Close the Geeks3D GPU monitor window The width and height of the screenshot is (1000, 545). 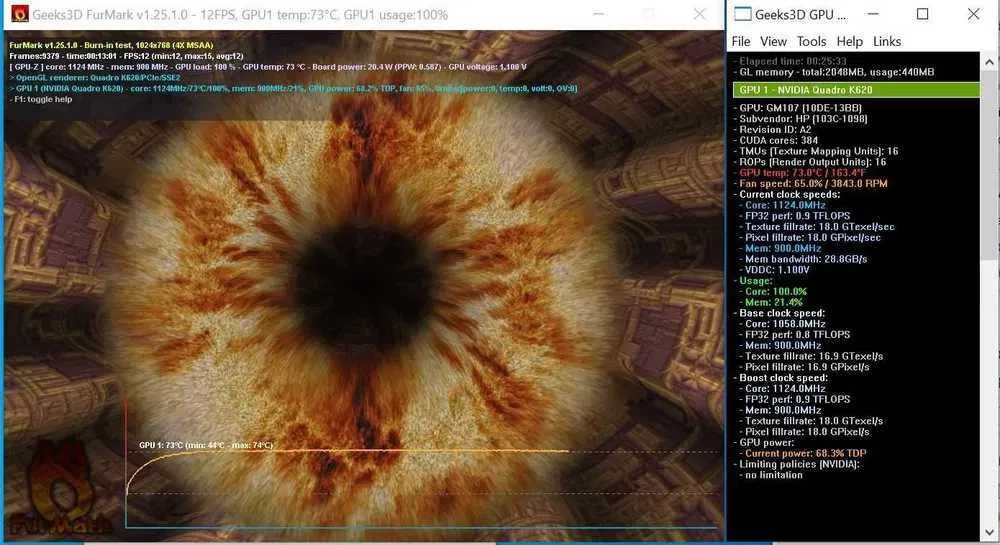pyautogui.click(x=973, y=14)
